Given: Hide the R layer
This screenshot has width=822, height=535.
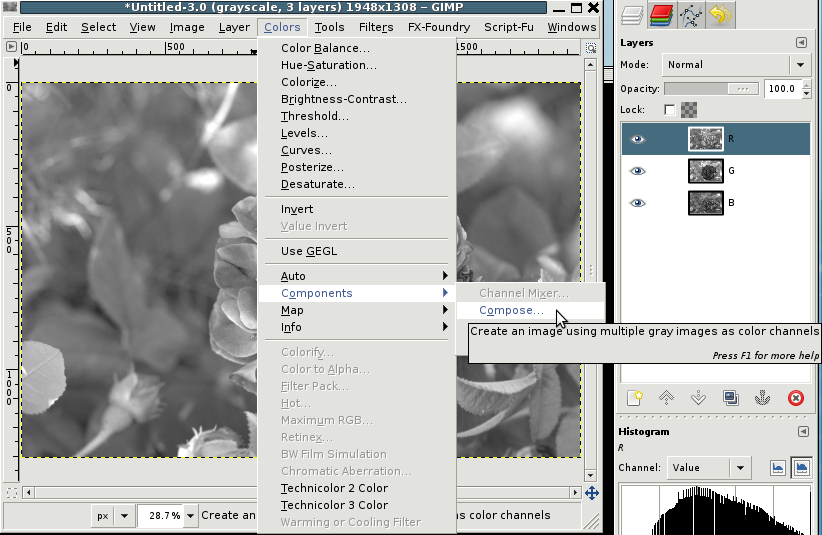Looking at the screenshot, I should point(637,139).
